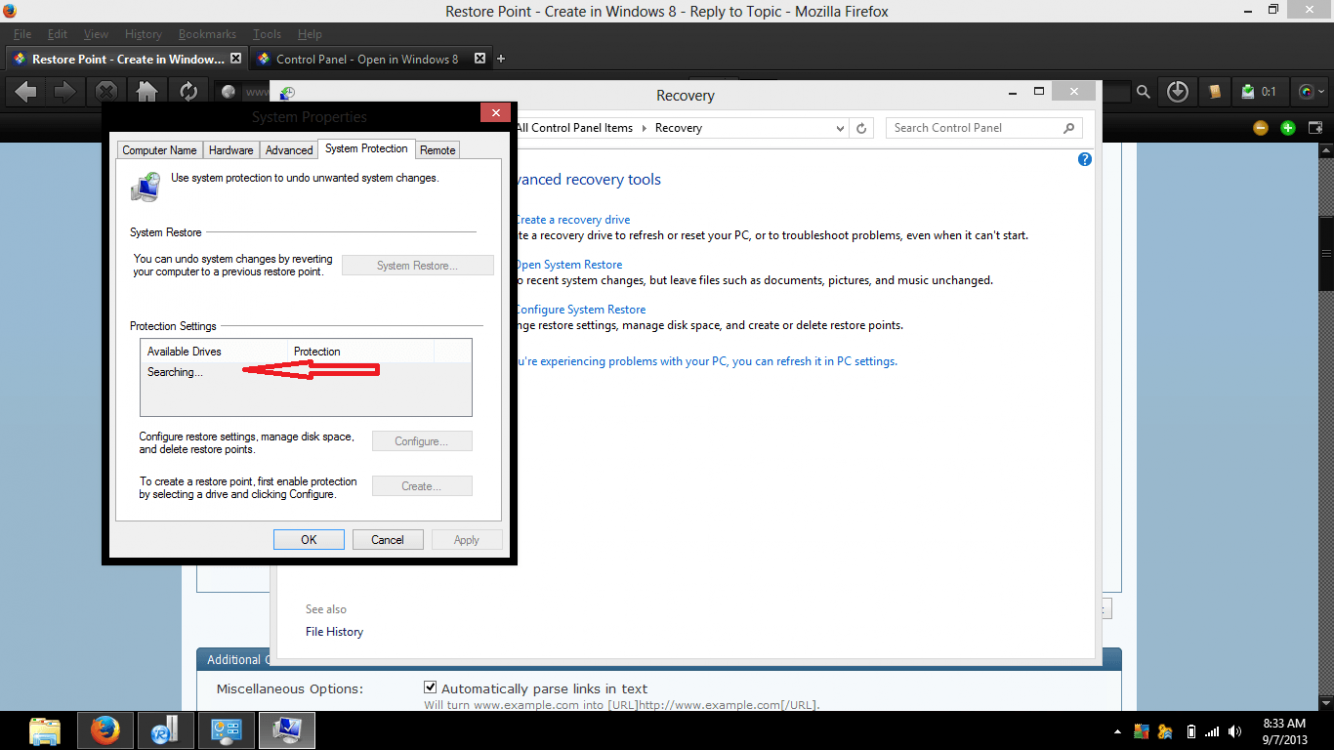
Task: Refresh the Recovery window address bar
Action: [x=861, y=128]
